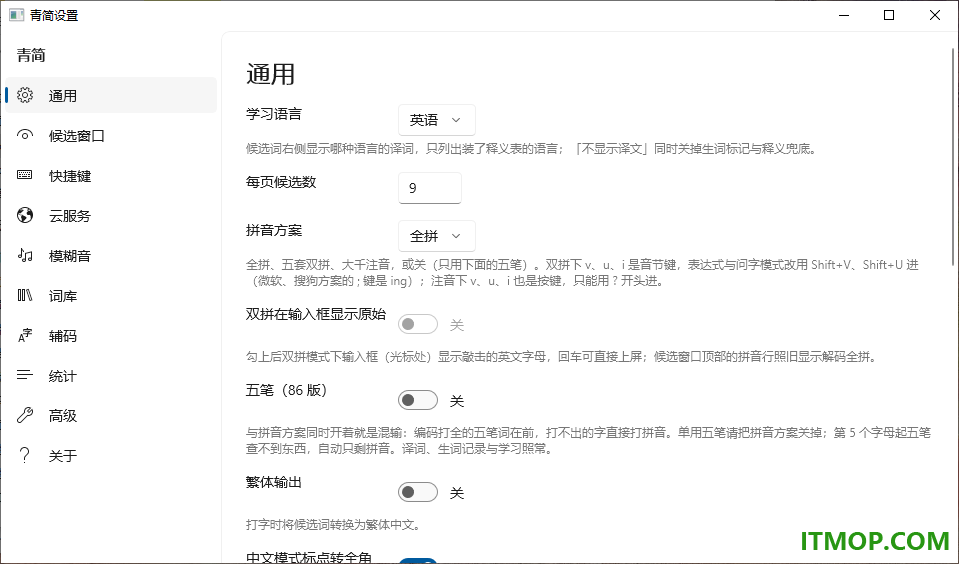
Task: Click the 五笔（86 版）label
Action: tap(287, 390)
